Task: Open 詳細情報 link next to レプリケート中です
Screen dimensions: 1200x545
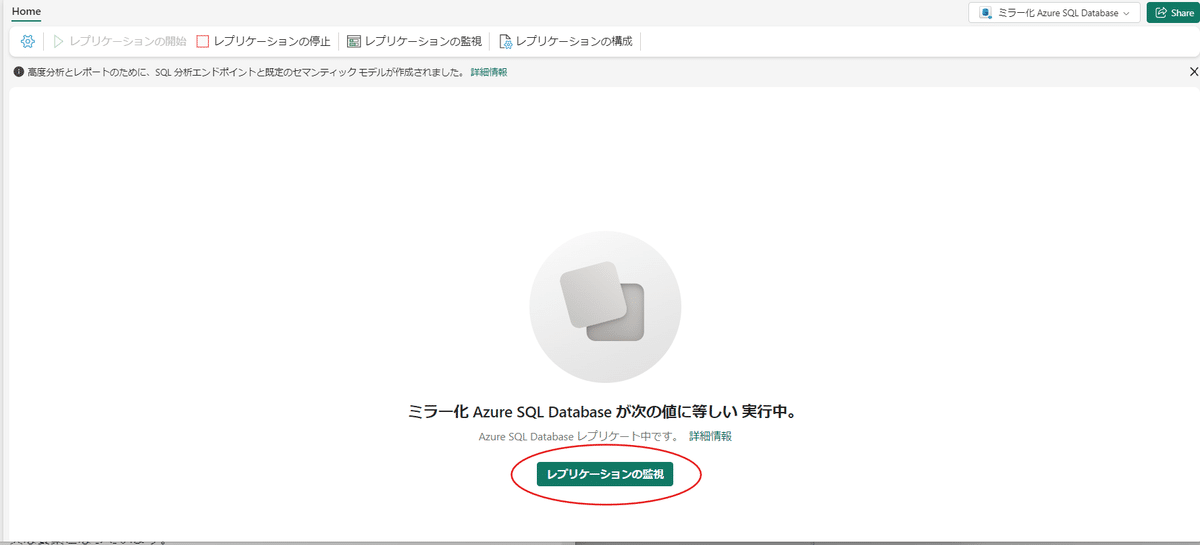Action: [x=710, y=437]
